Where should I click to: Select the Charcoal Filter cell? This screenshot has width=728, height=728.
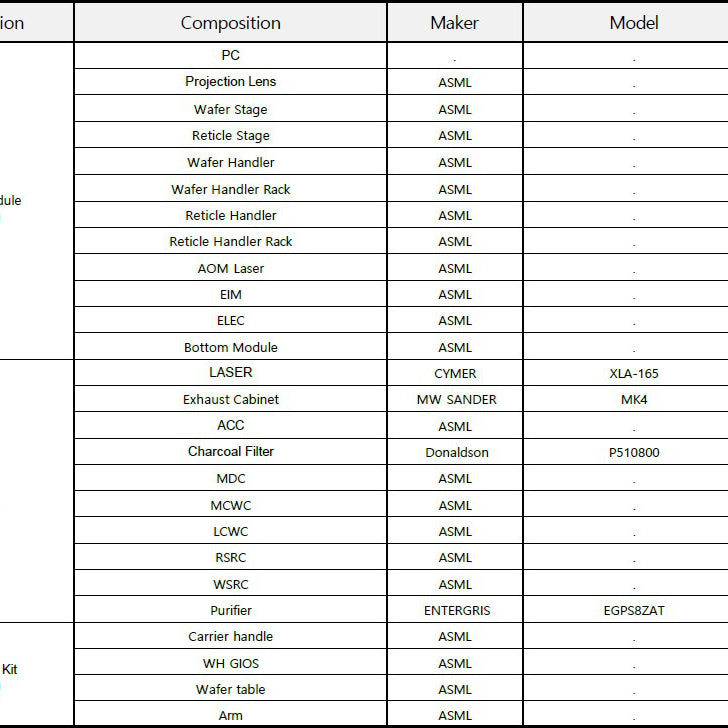[230, 451]
